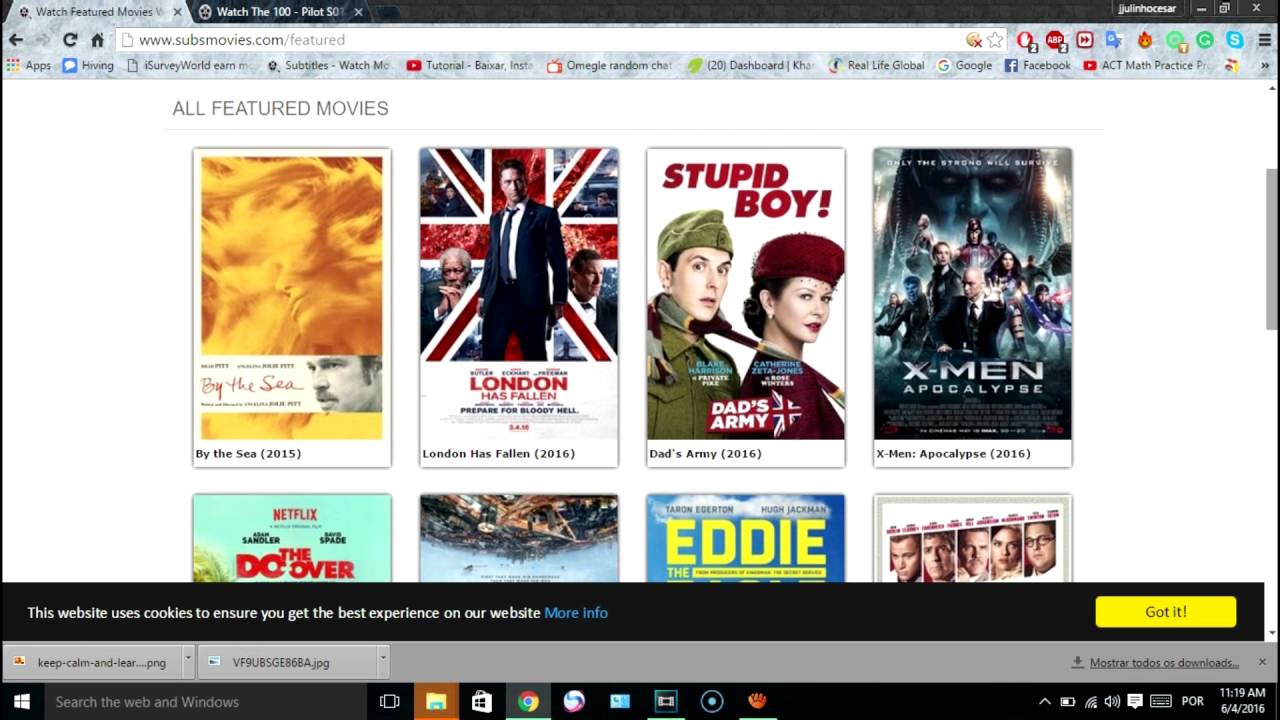Open Windows Store from taskbar
The image size is (1280, 720).
482,702
